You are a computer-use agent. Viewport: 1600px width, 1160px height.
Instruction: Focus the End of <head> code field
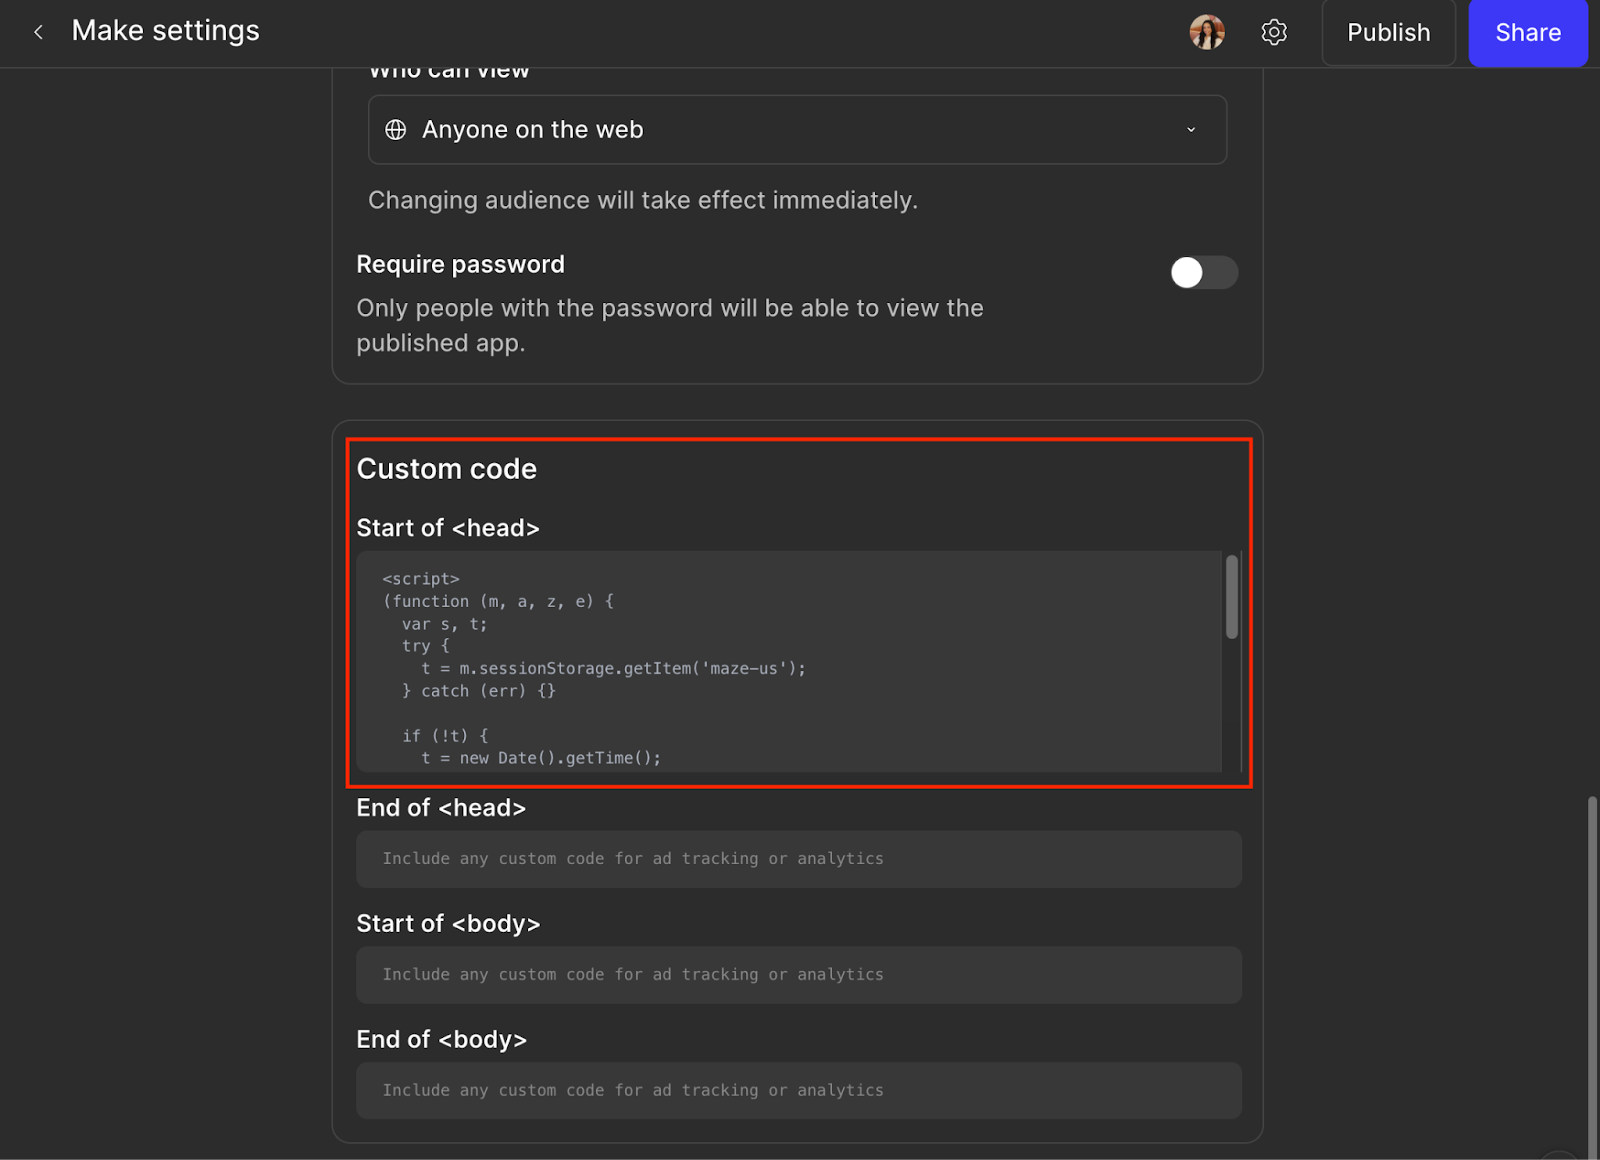(x=798, y=859)
